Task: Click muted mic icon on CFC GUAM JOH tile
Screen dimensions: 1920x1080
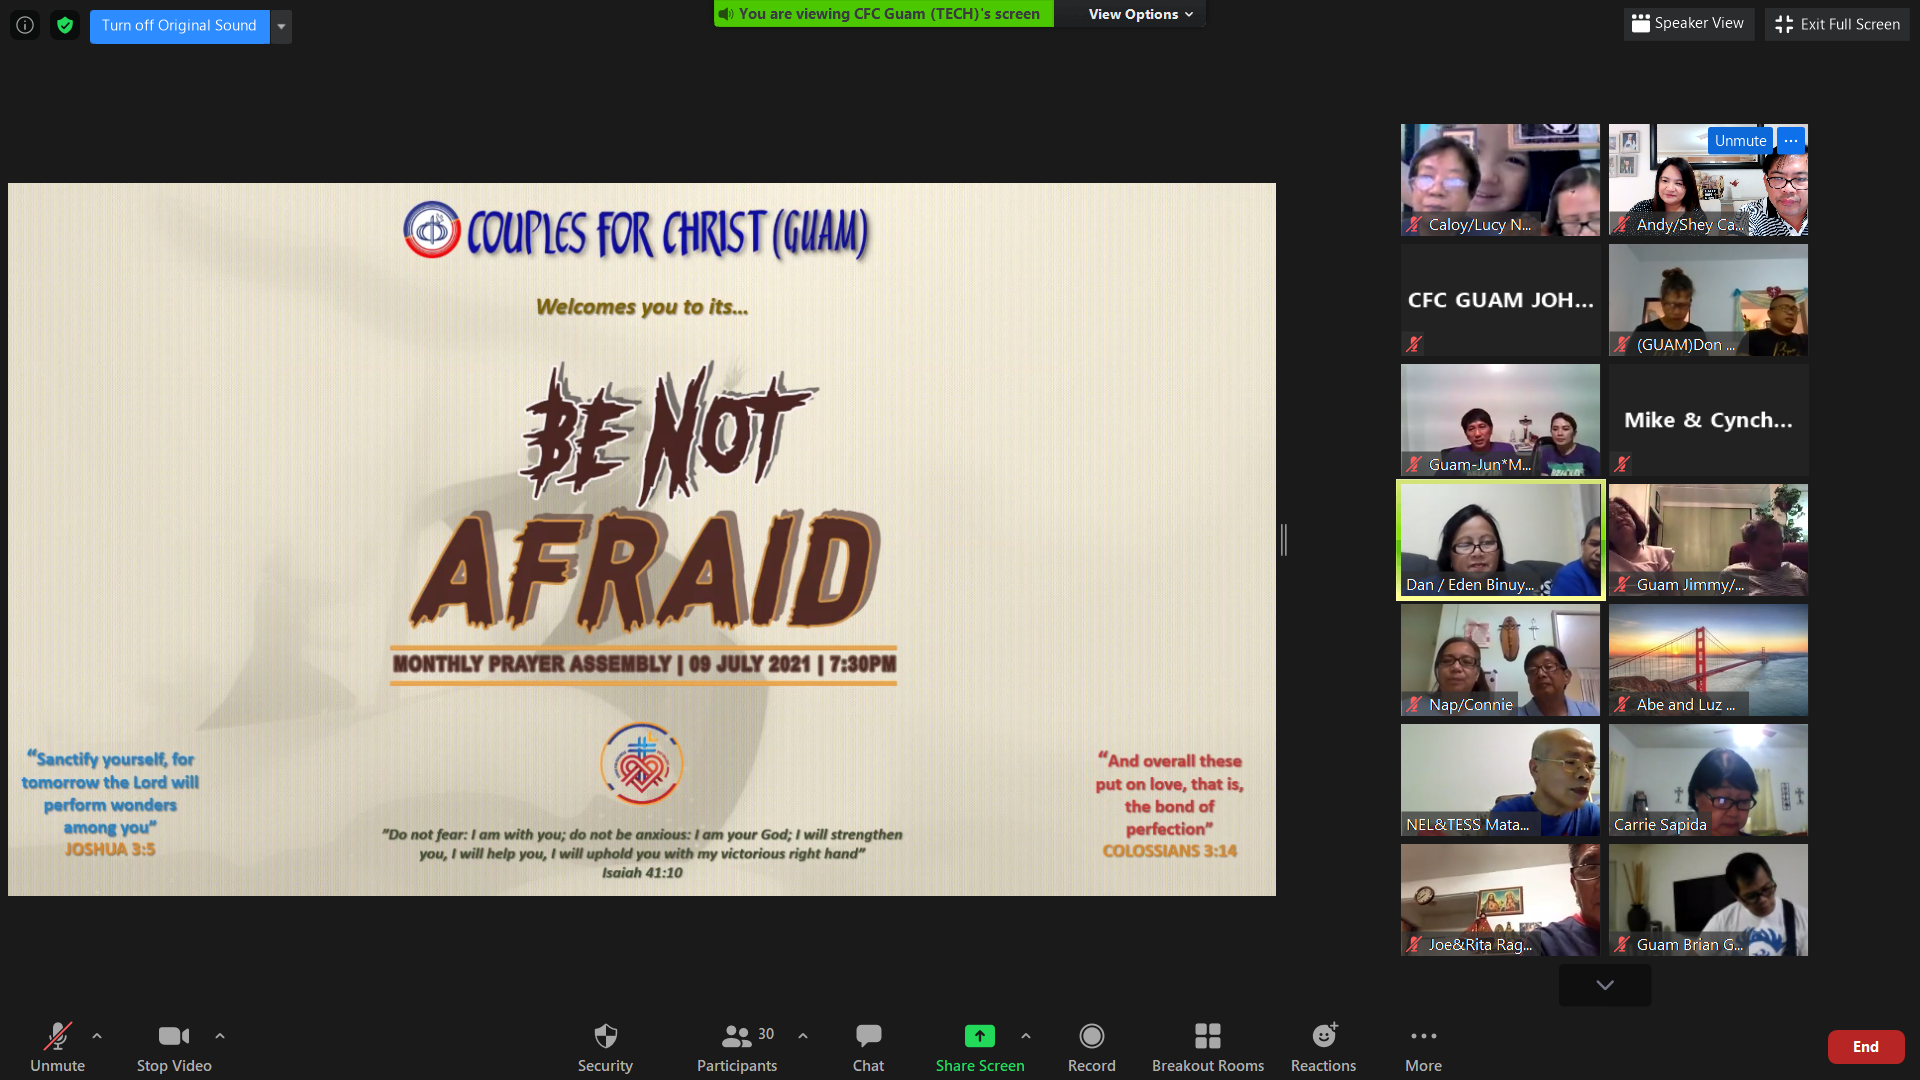Action: coord(1414,344)
